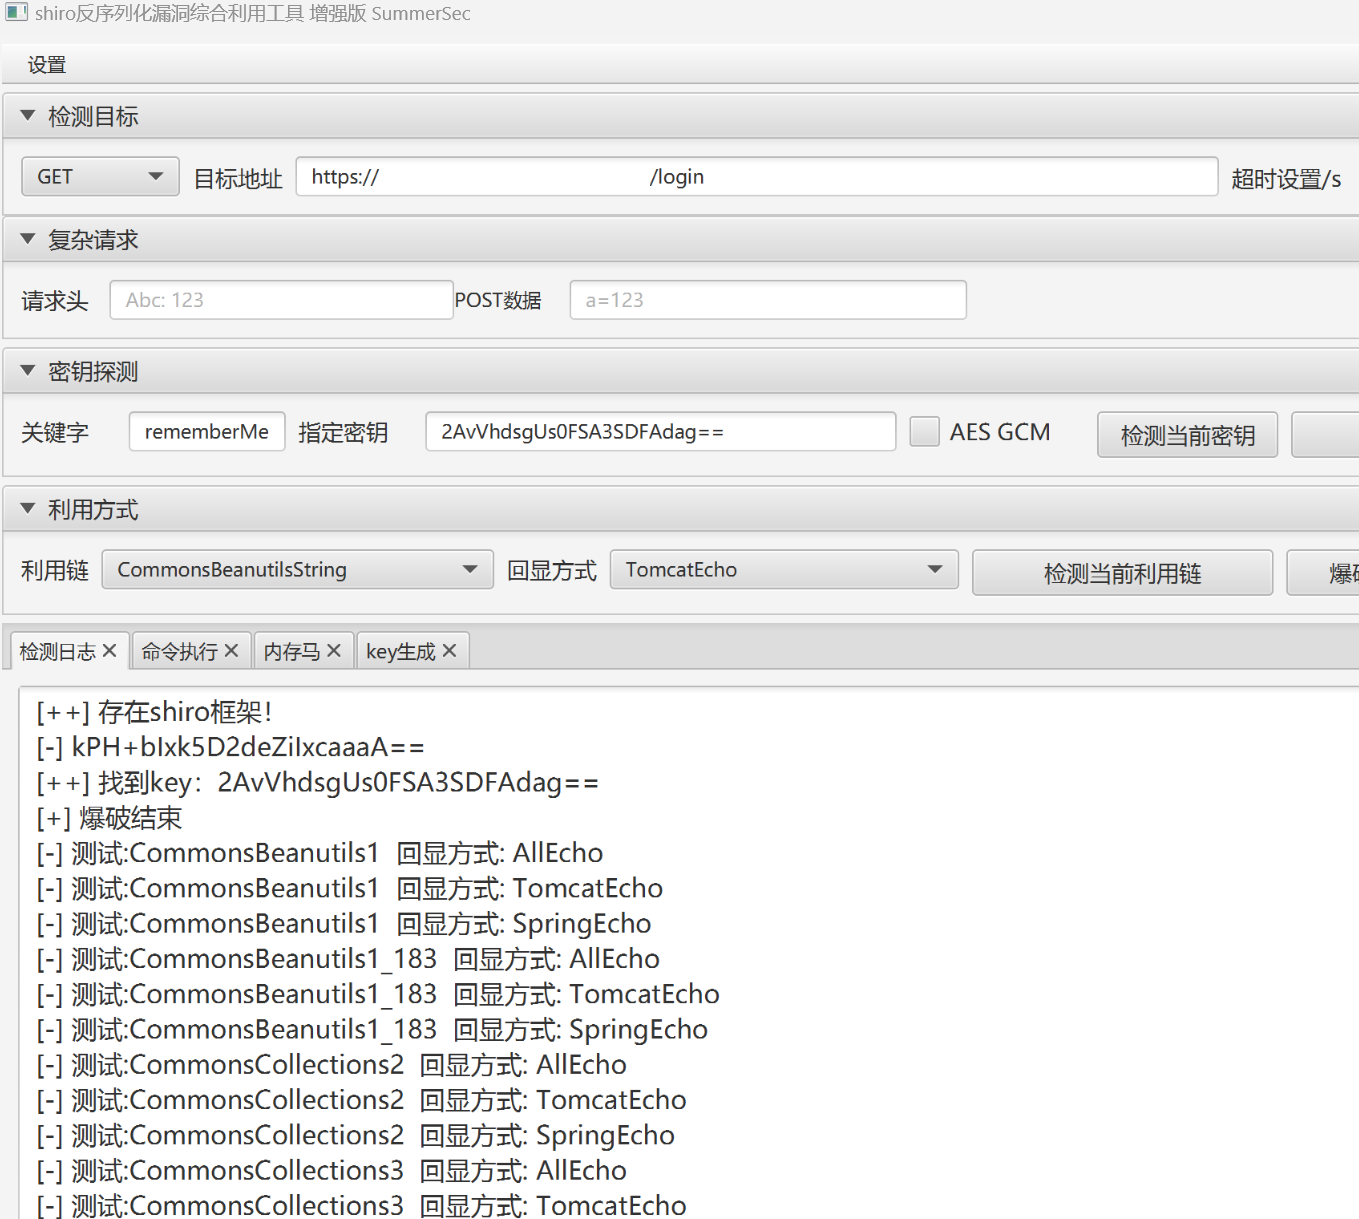Click the 检测当前利用链 button

(1122, 573)
